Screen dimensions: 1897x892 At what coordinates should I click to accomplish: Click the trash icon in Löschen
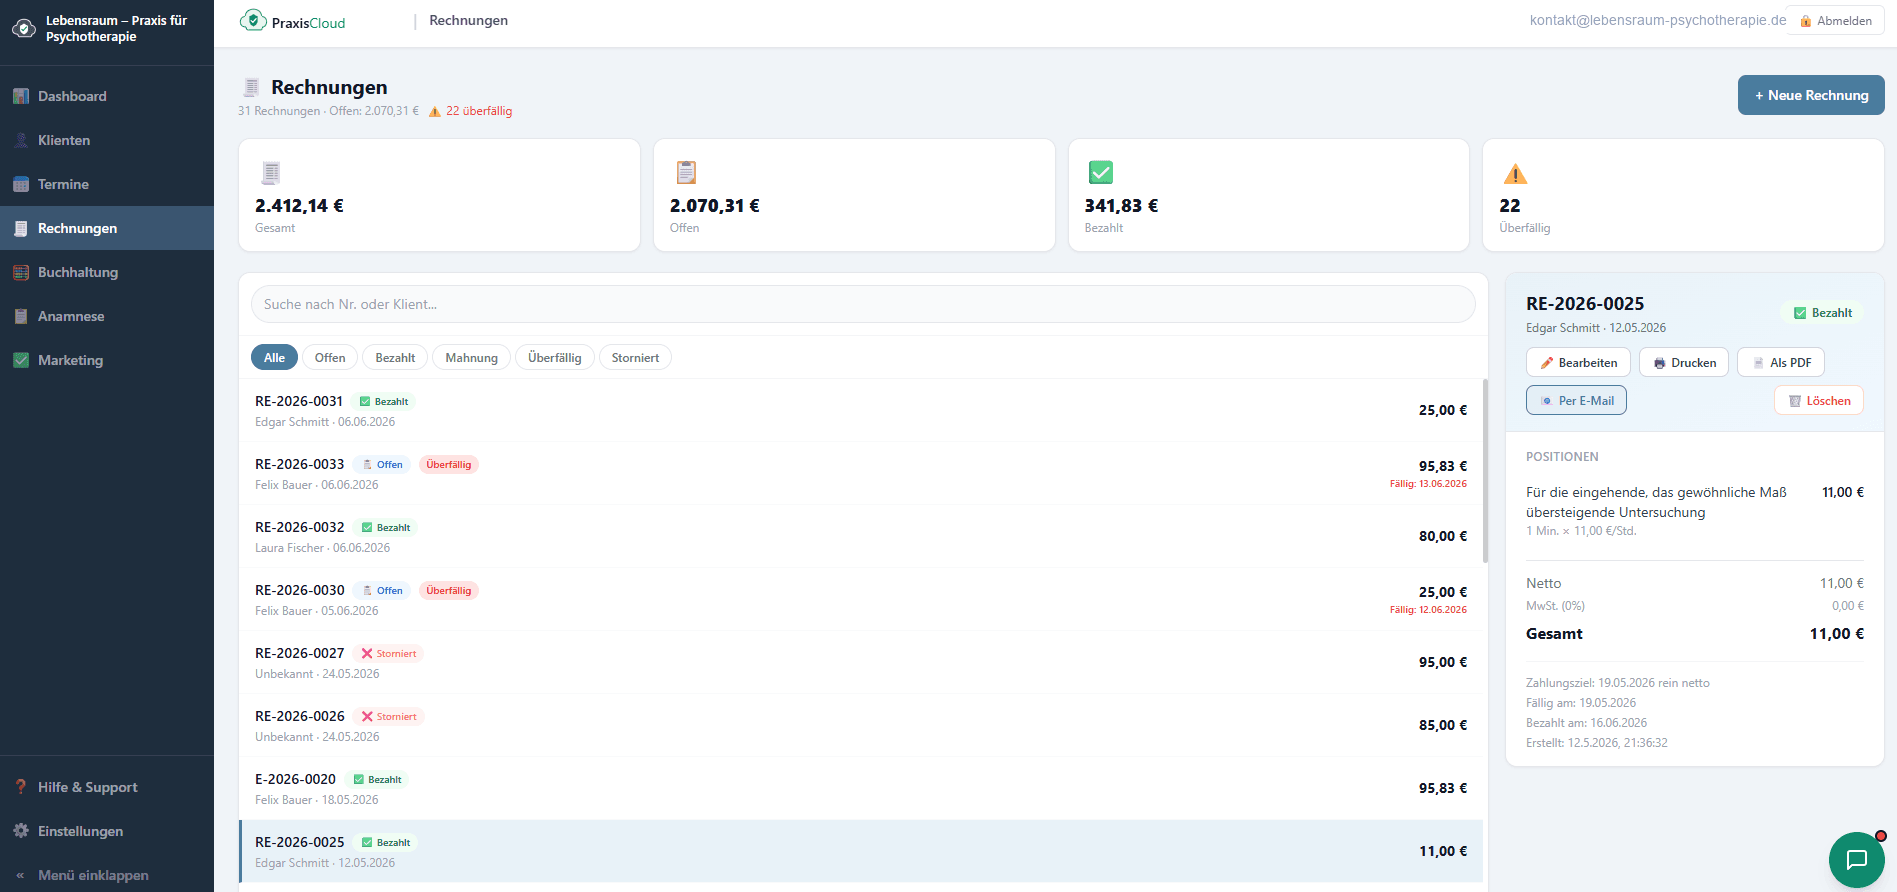1795,401
